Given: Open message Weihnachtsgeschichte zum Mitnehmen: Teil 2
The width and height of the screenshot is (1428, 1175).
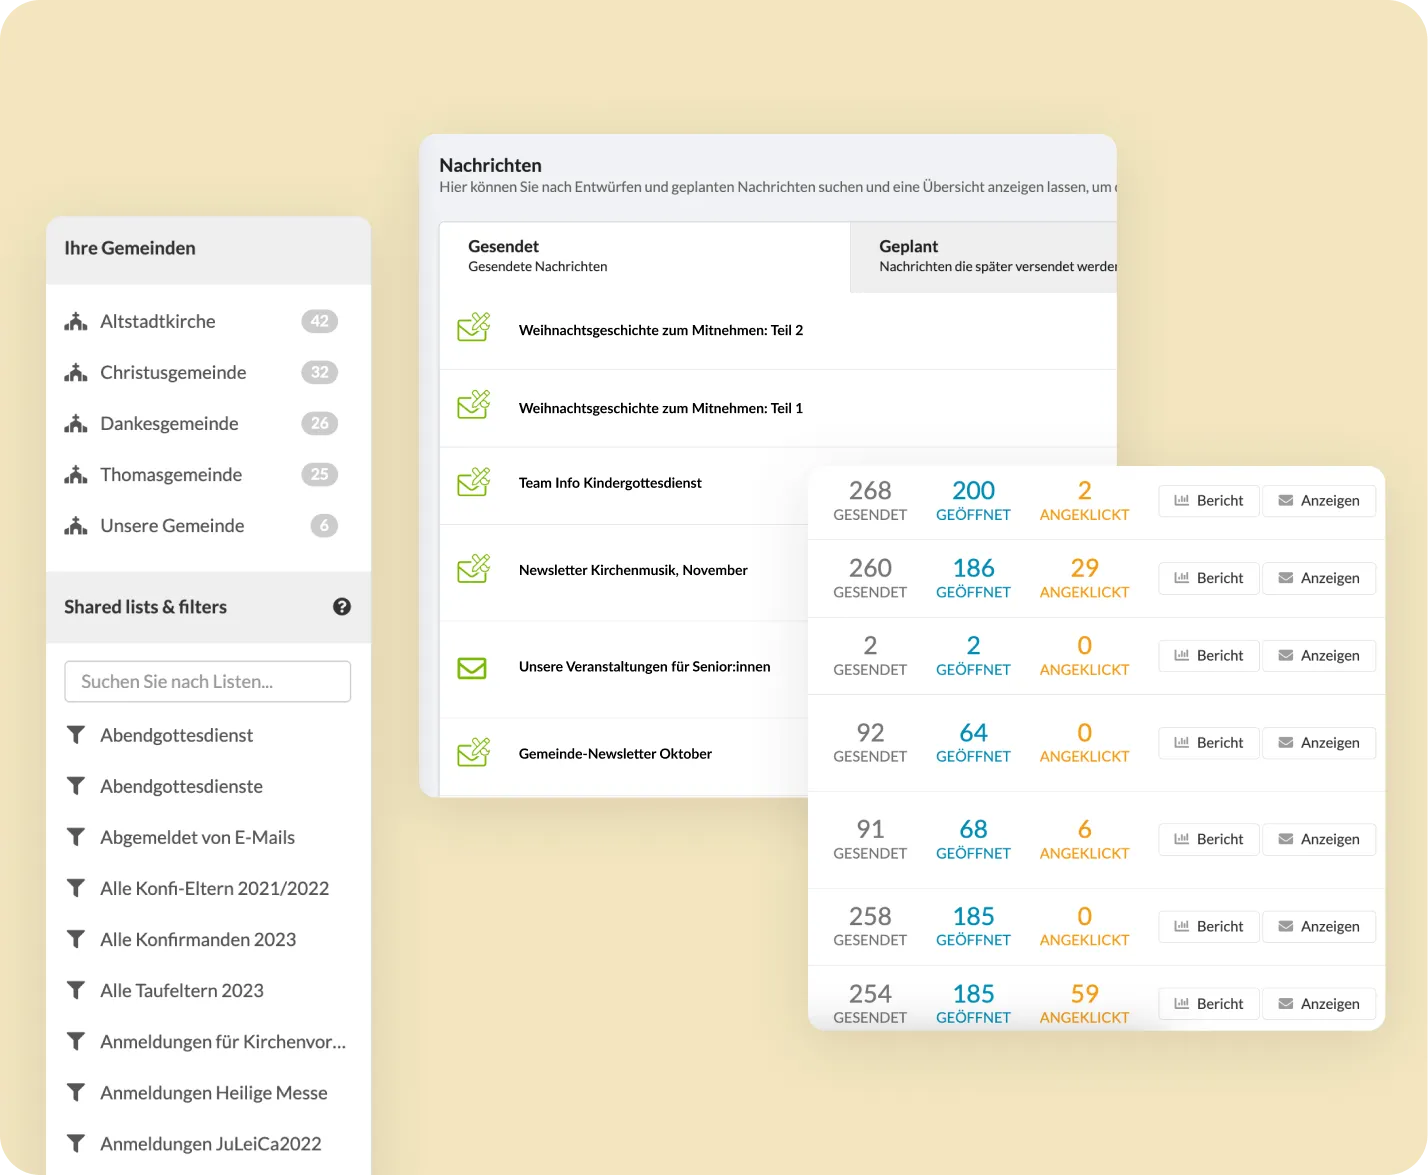Looking at the screenshot, I should 661,330.
